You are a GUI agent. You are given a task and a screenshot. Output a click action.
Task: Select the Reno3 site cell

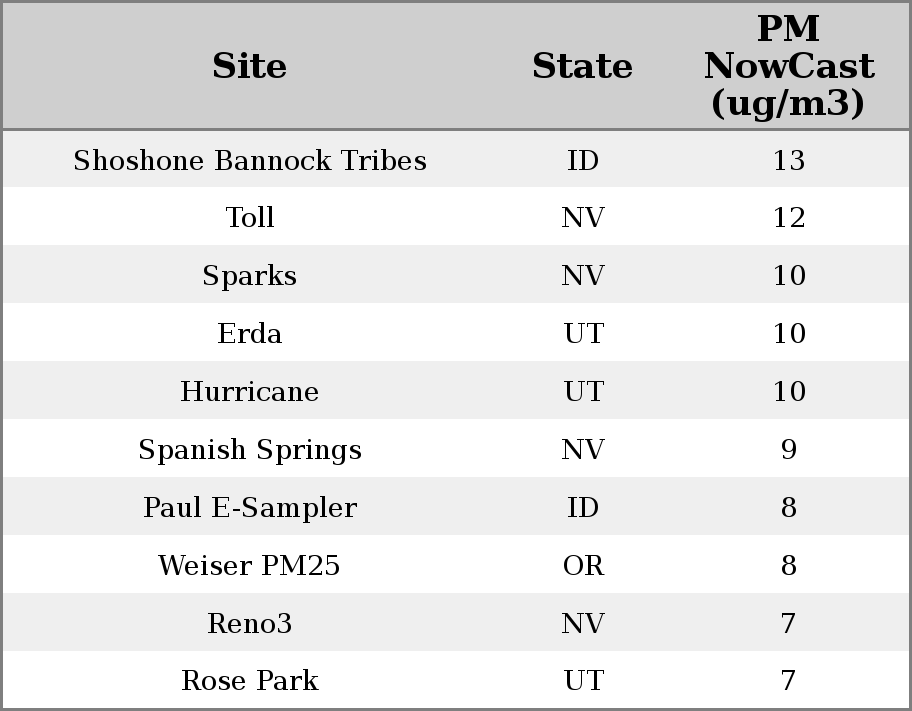249,624
